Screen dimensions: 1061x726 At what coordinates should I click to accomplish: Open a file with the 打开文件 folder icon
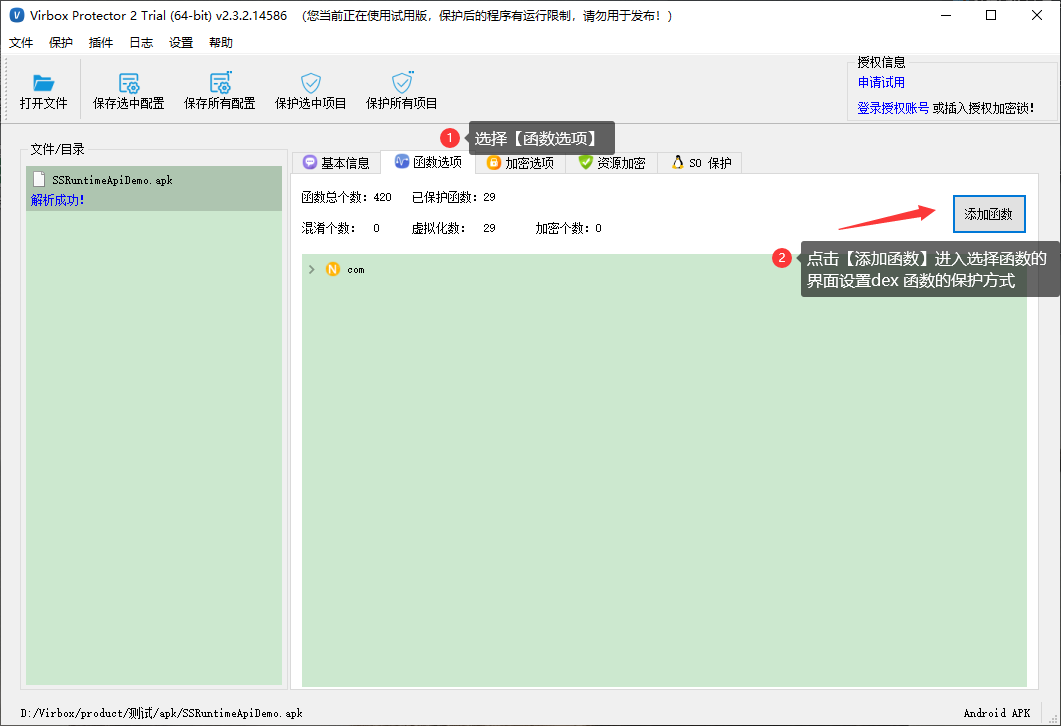point(43,83)
